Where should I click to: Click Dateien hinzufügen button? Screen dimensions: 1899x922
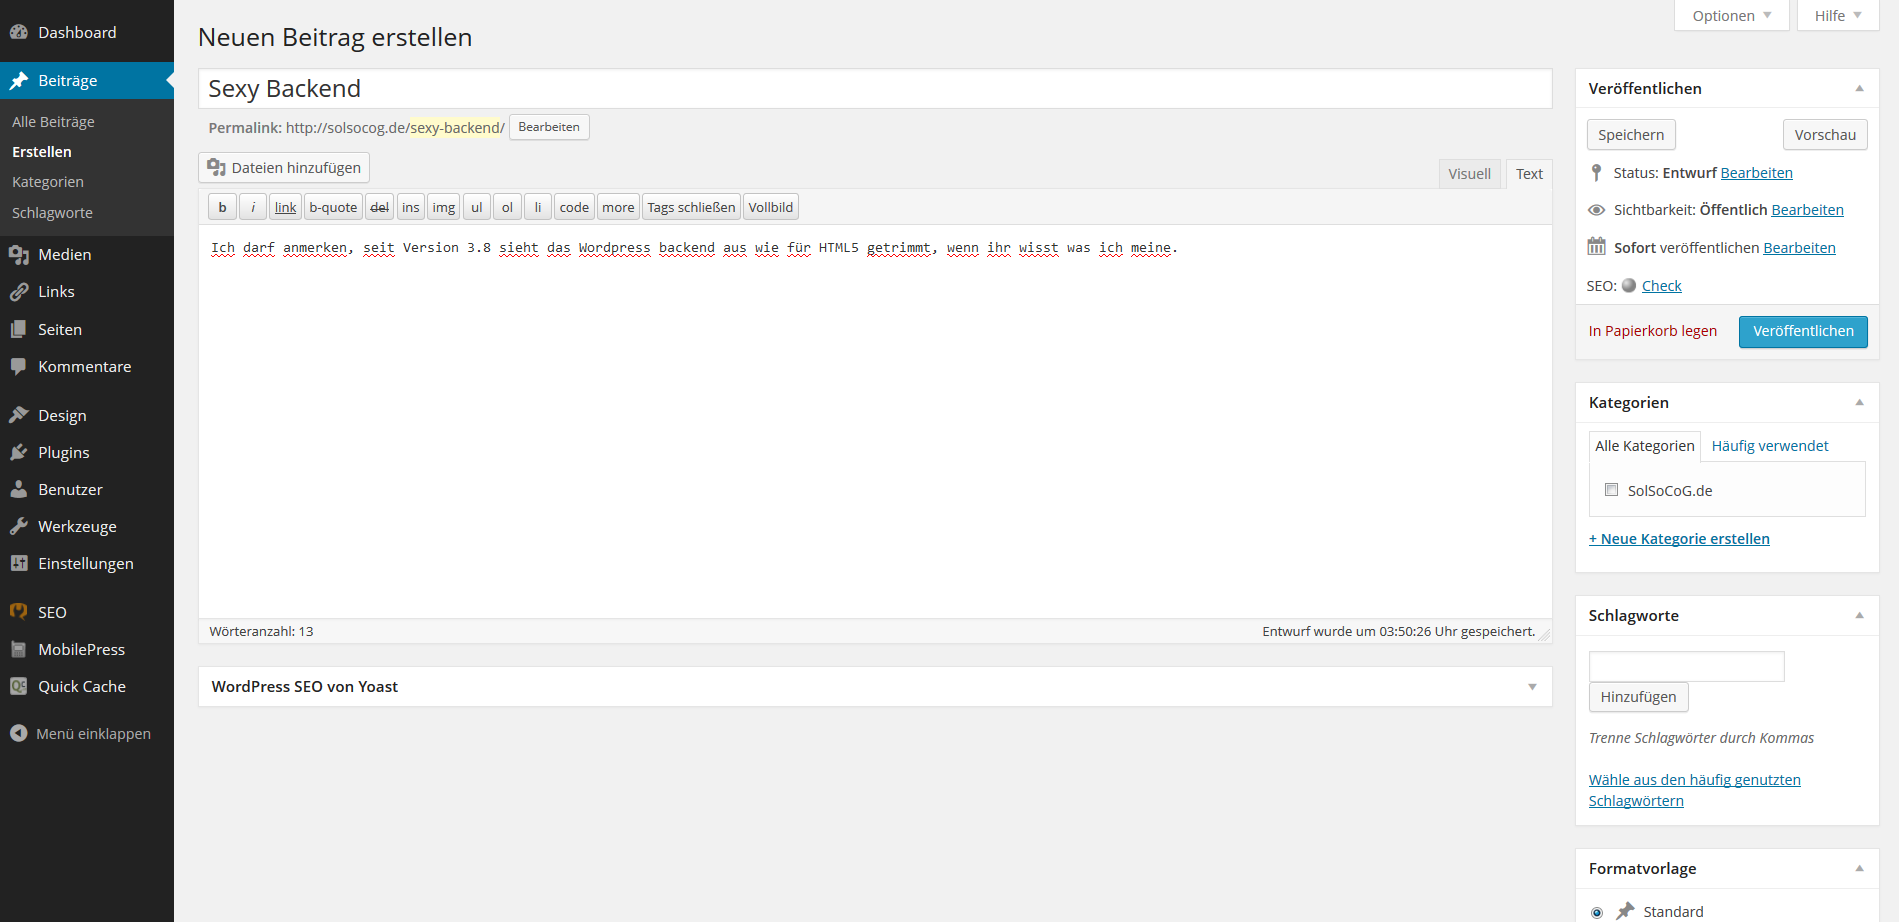284,168
